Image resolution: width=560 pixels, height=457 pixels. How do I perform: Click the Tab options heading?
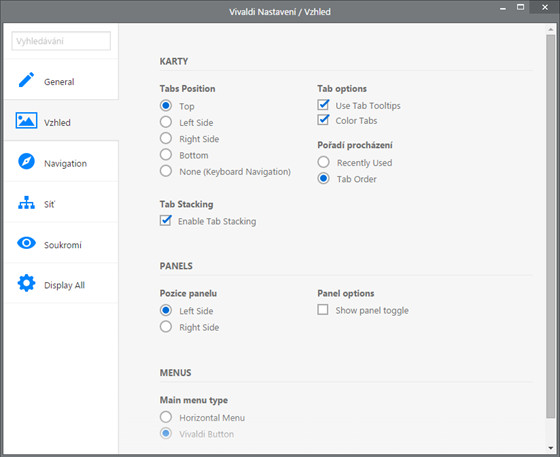tap(342, 89)
